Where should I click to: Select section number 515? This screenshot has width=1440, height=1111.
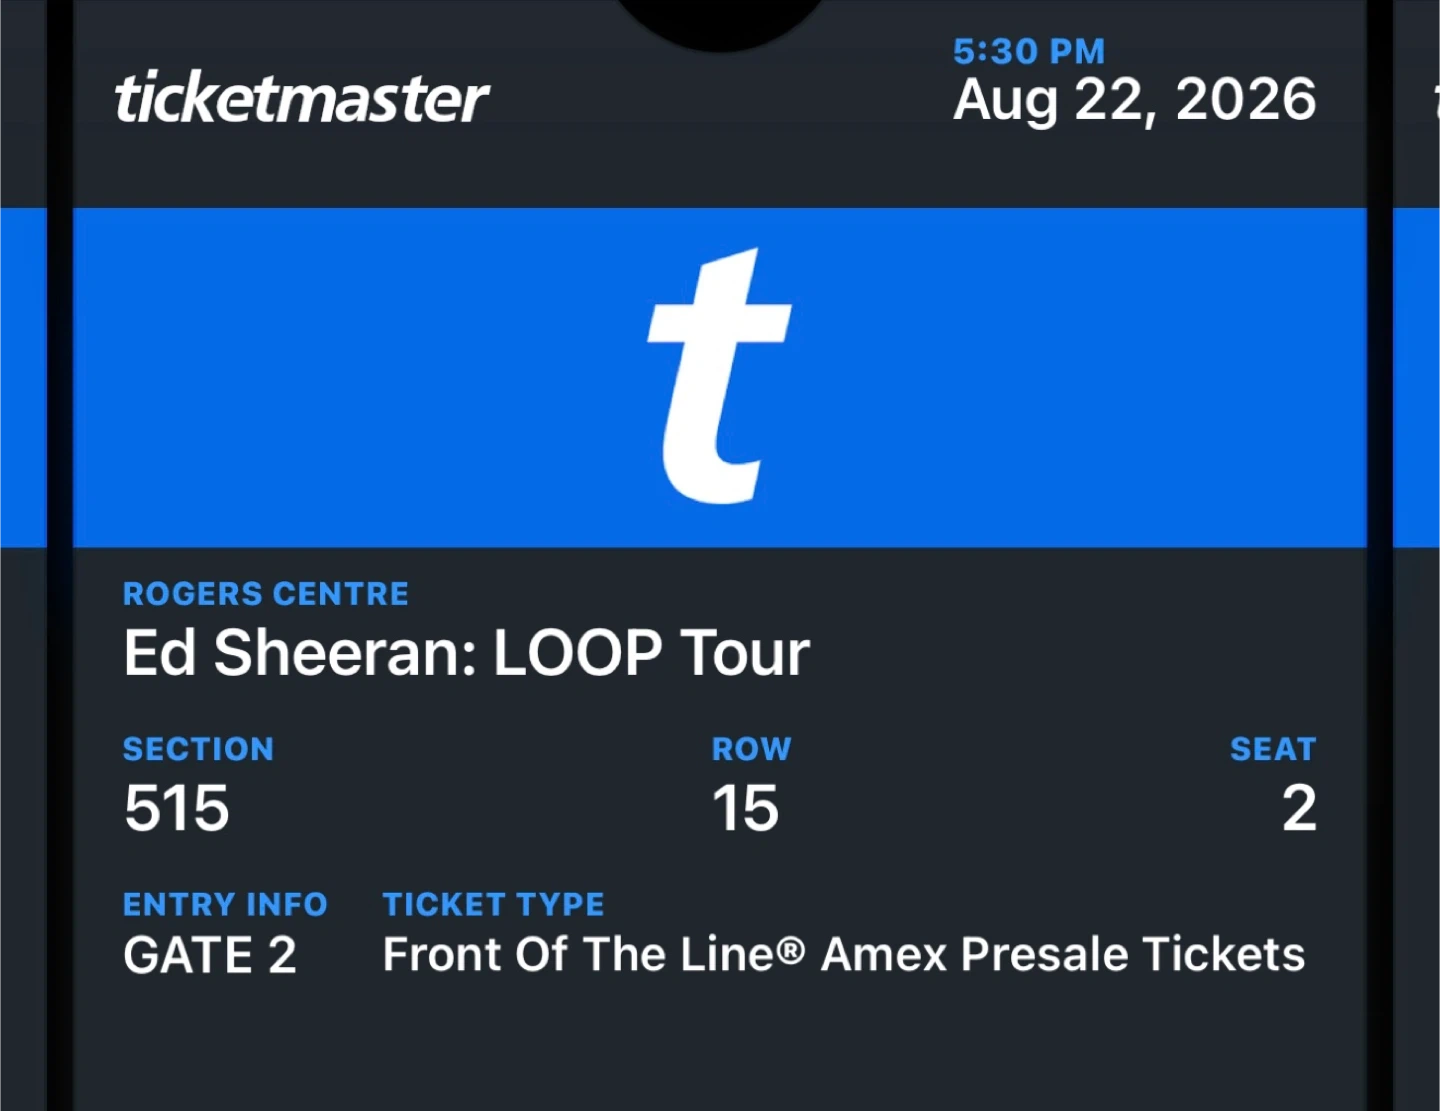(177, 808)
